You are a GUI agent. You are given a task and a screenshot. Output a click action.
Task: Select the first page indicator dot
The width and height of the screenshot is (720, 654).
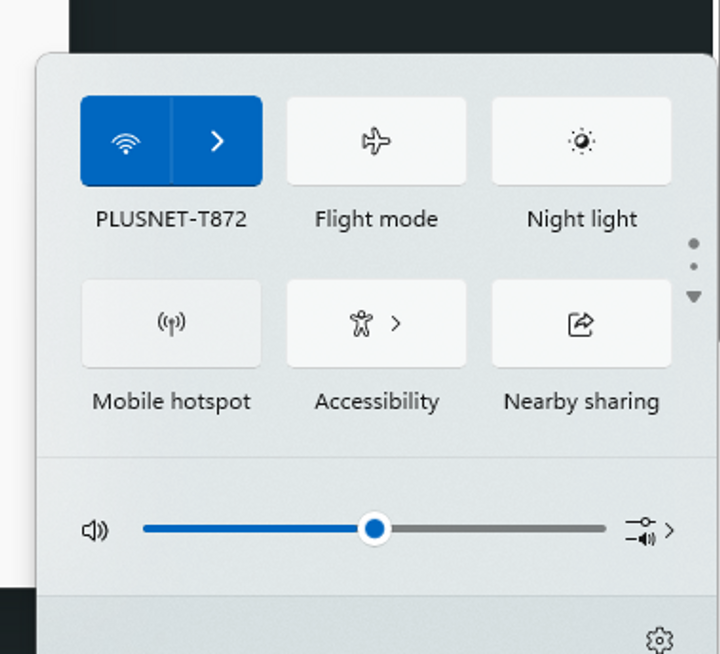694,244
